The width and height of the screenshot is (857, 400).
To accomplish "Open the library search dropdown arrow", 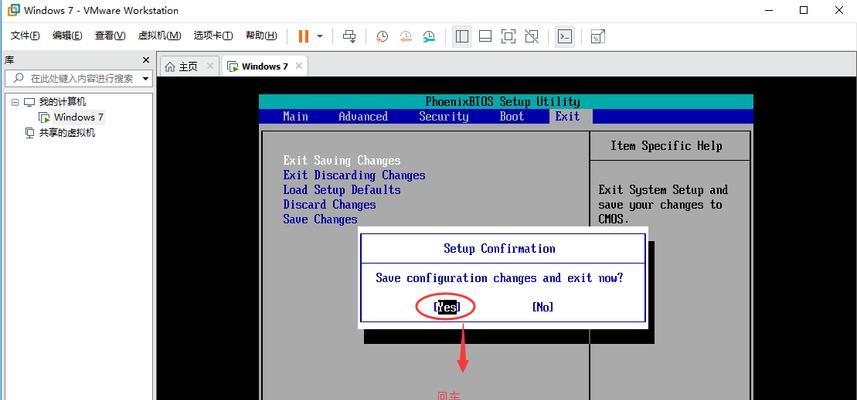I will (x=145, y=79).
